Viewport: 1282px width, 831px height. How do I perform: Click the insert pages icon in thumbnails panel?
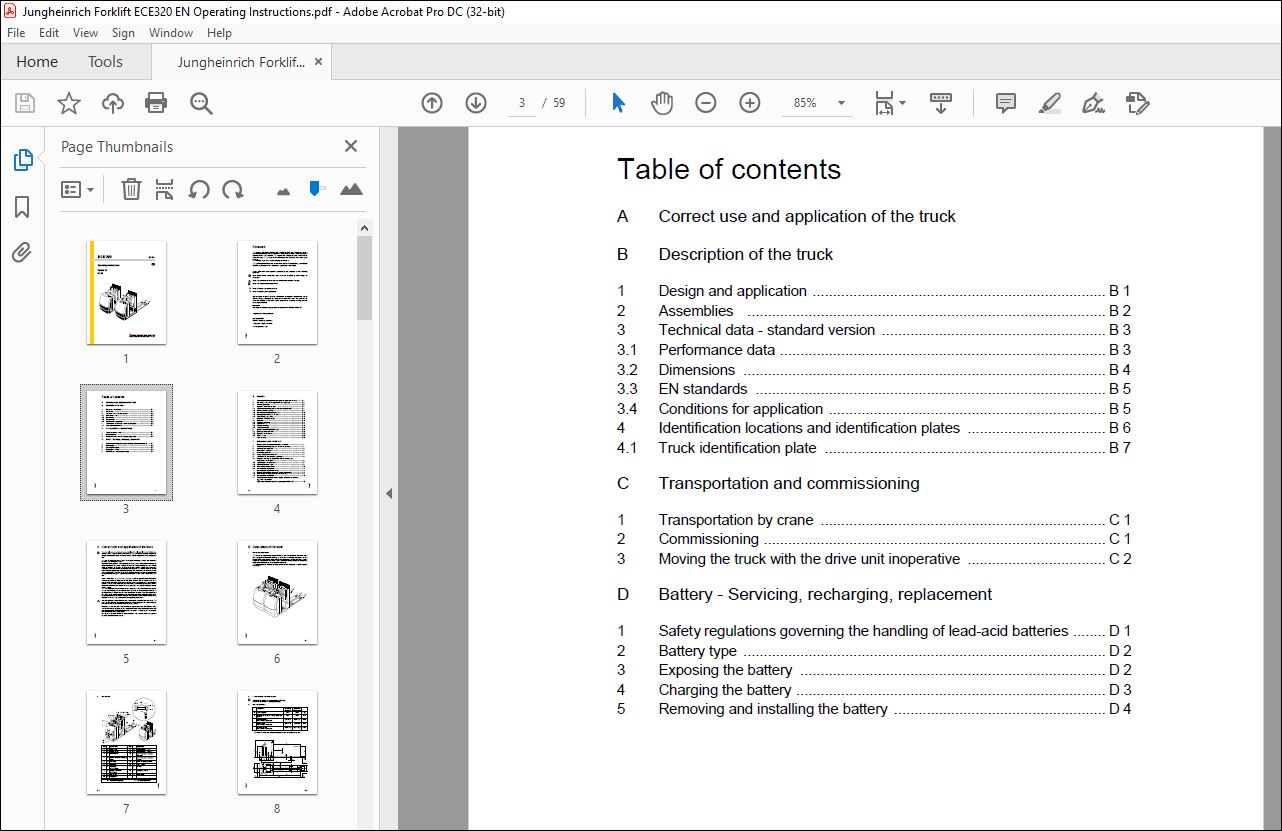coord(165,189)
